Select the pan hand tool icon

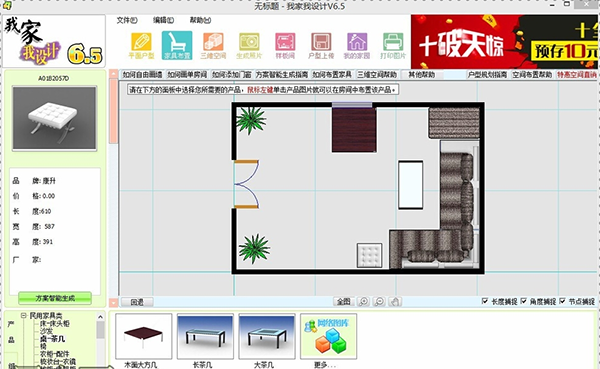click(x=395, y=302)
